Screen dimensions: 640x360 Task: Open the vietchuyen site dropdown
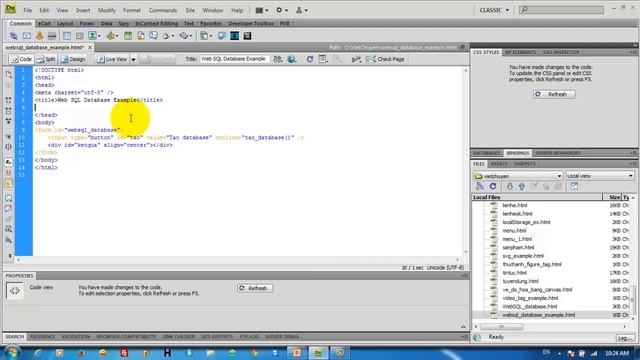point(518,176)
